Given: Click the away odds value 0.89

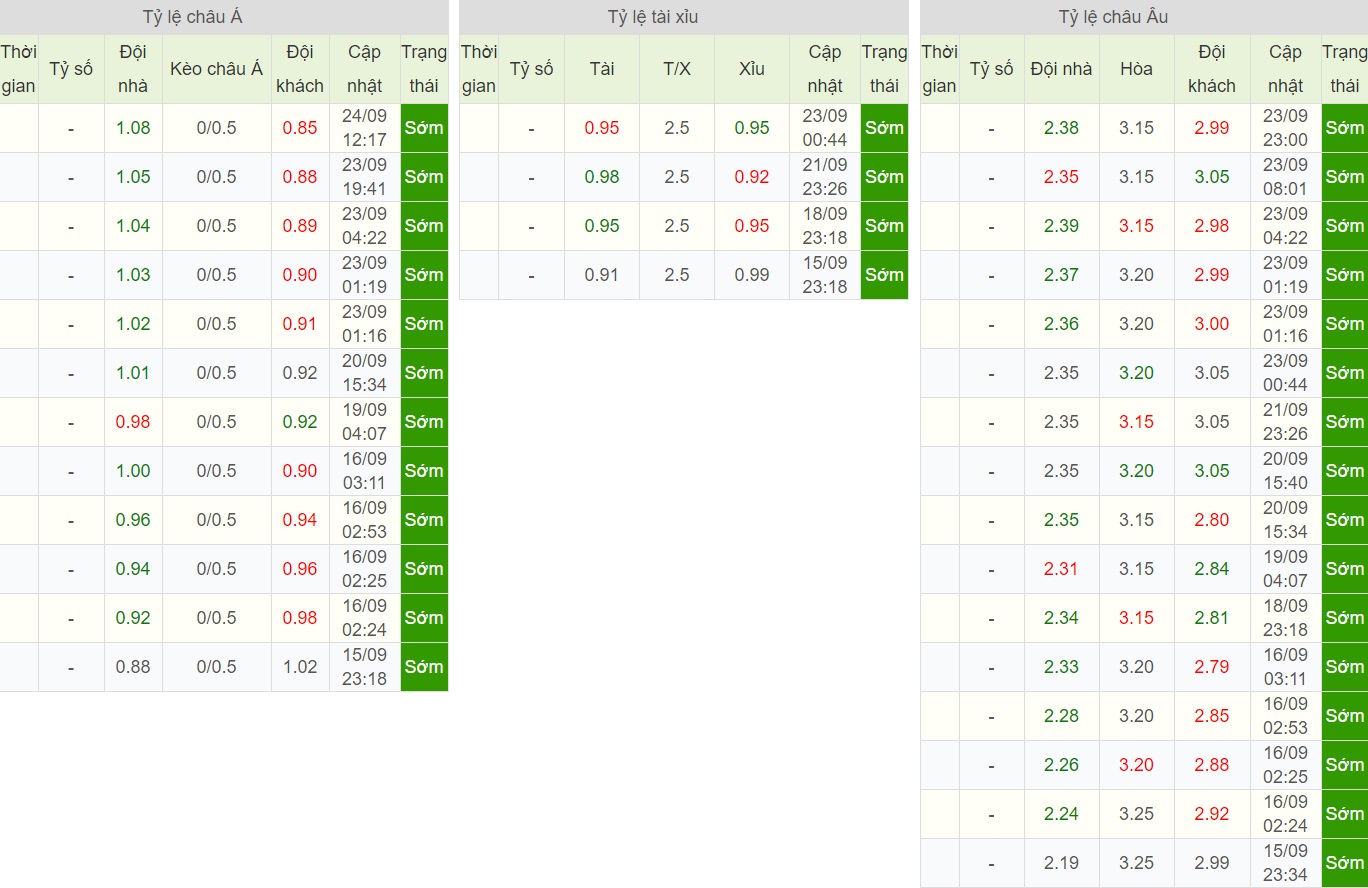Looking at the screenshot, I should 300,226.
